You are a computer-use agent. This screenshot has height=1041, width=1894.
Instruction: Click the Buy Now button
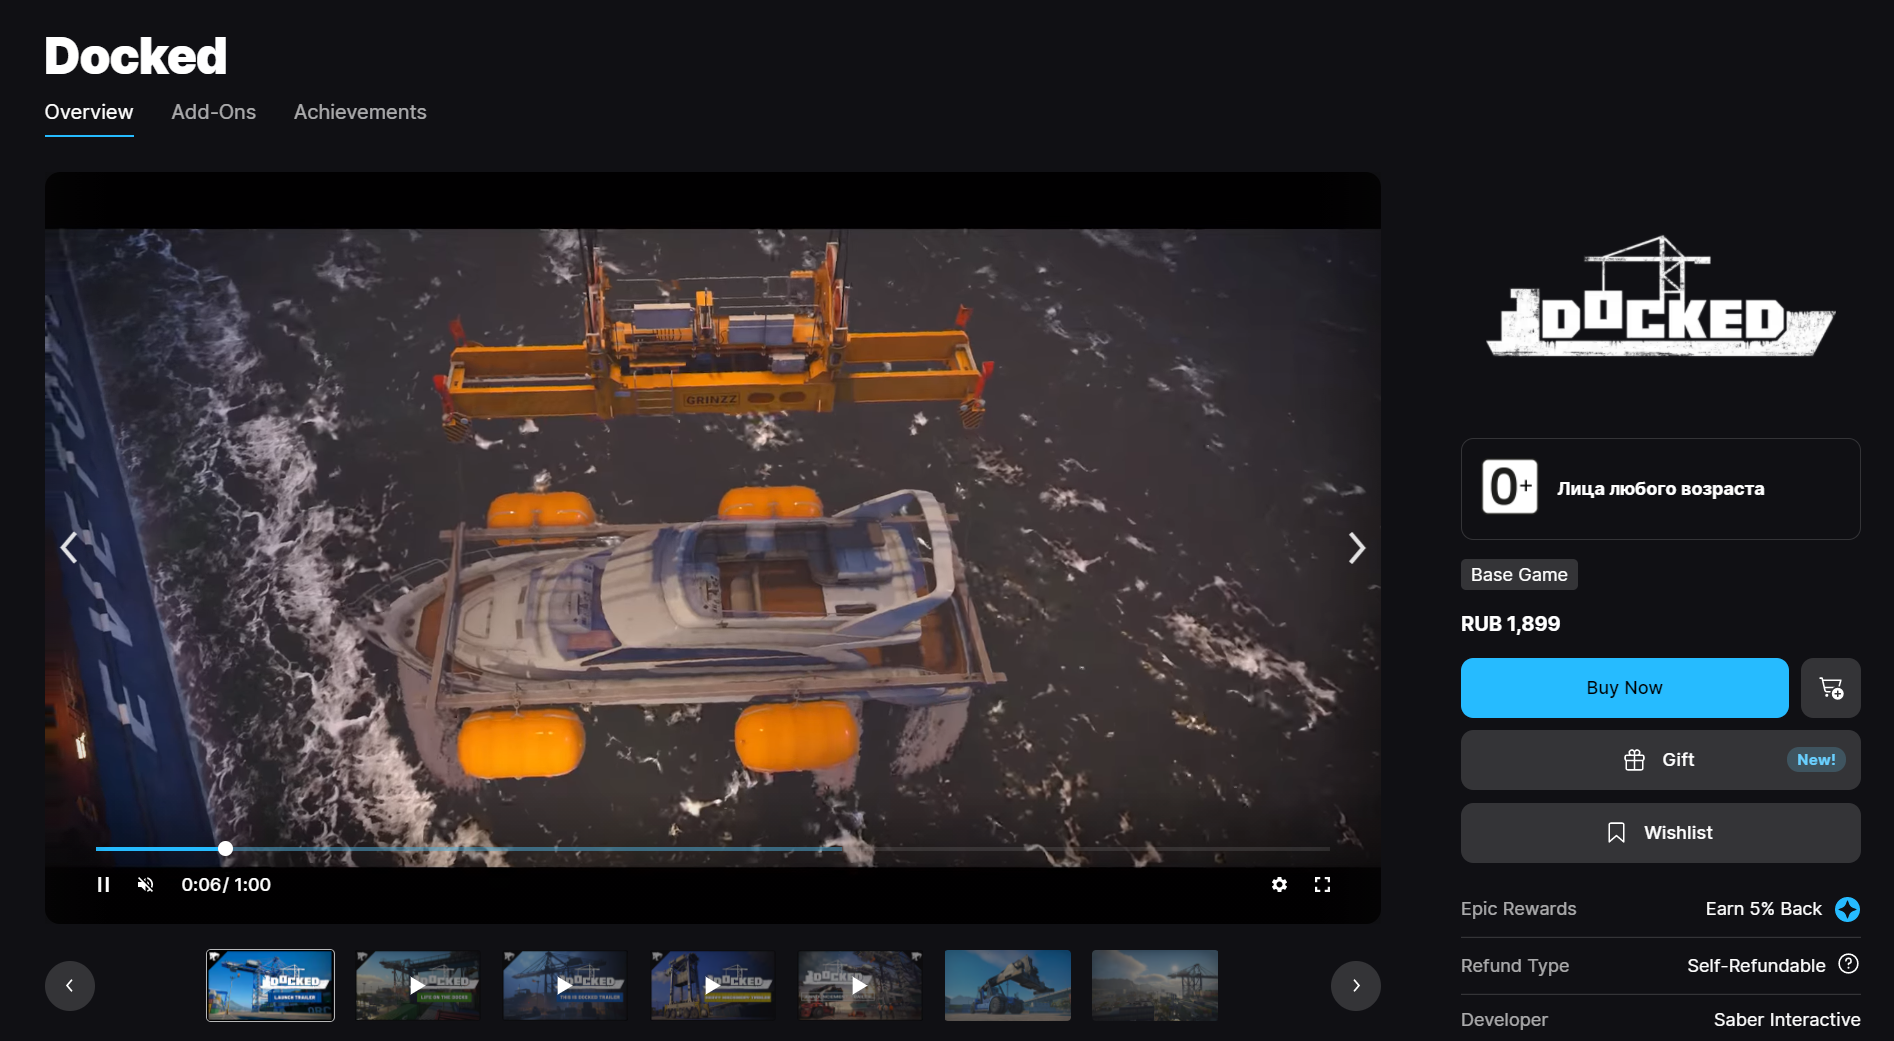[x=1624, y=688]
